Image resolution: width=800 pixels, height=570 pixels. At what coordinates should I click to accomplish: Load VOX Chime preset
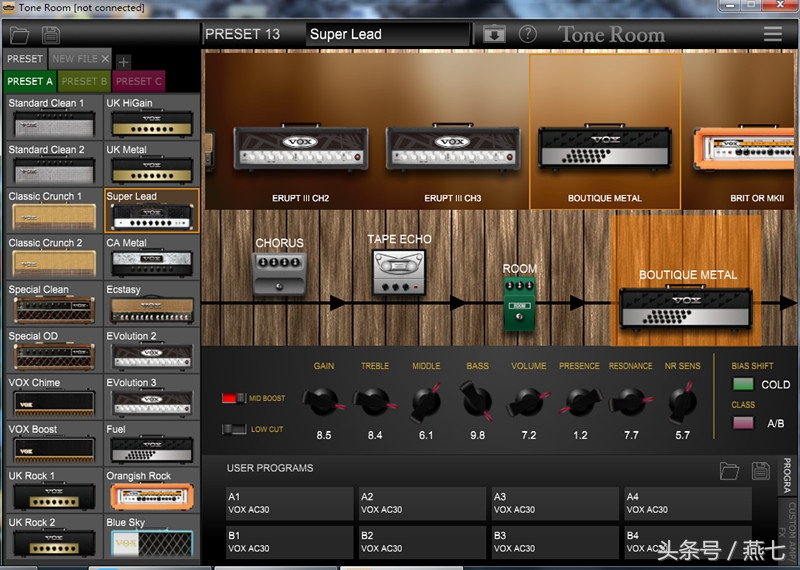54,397
